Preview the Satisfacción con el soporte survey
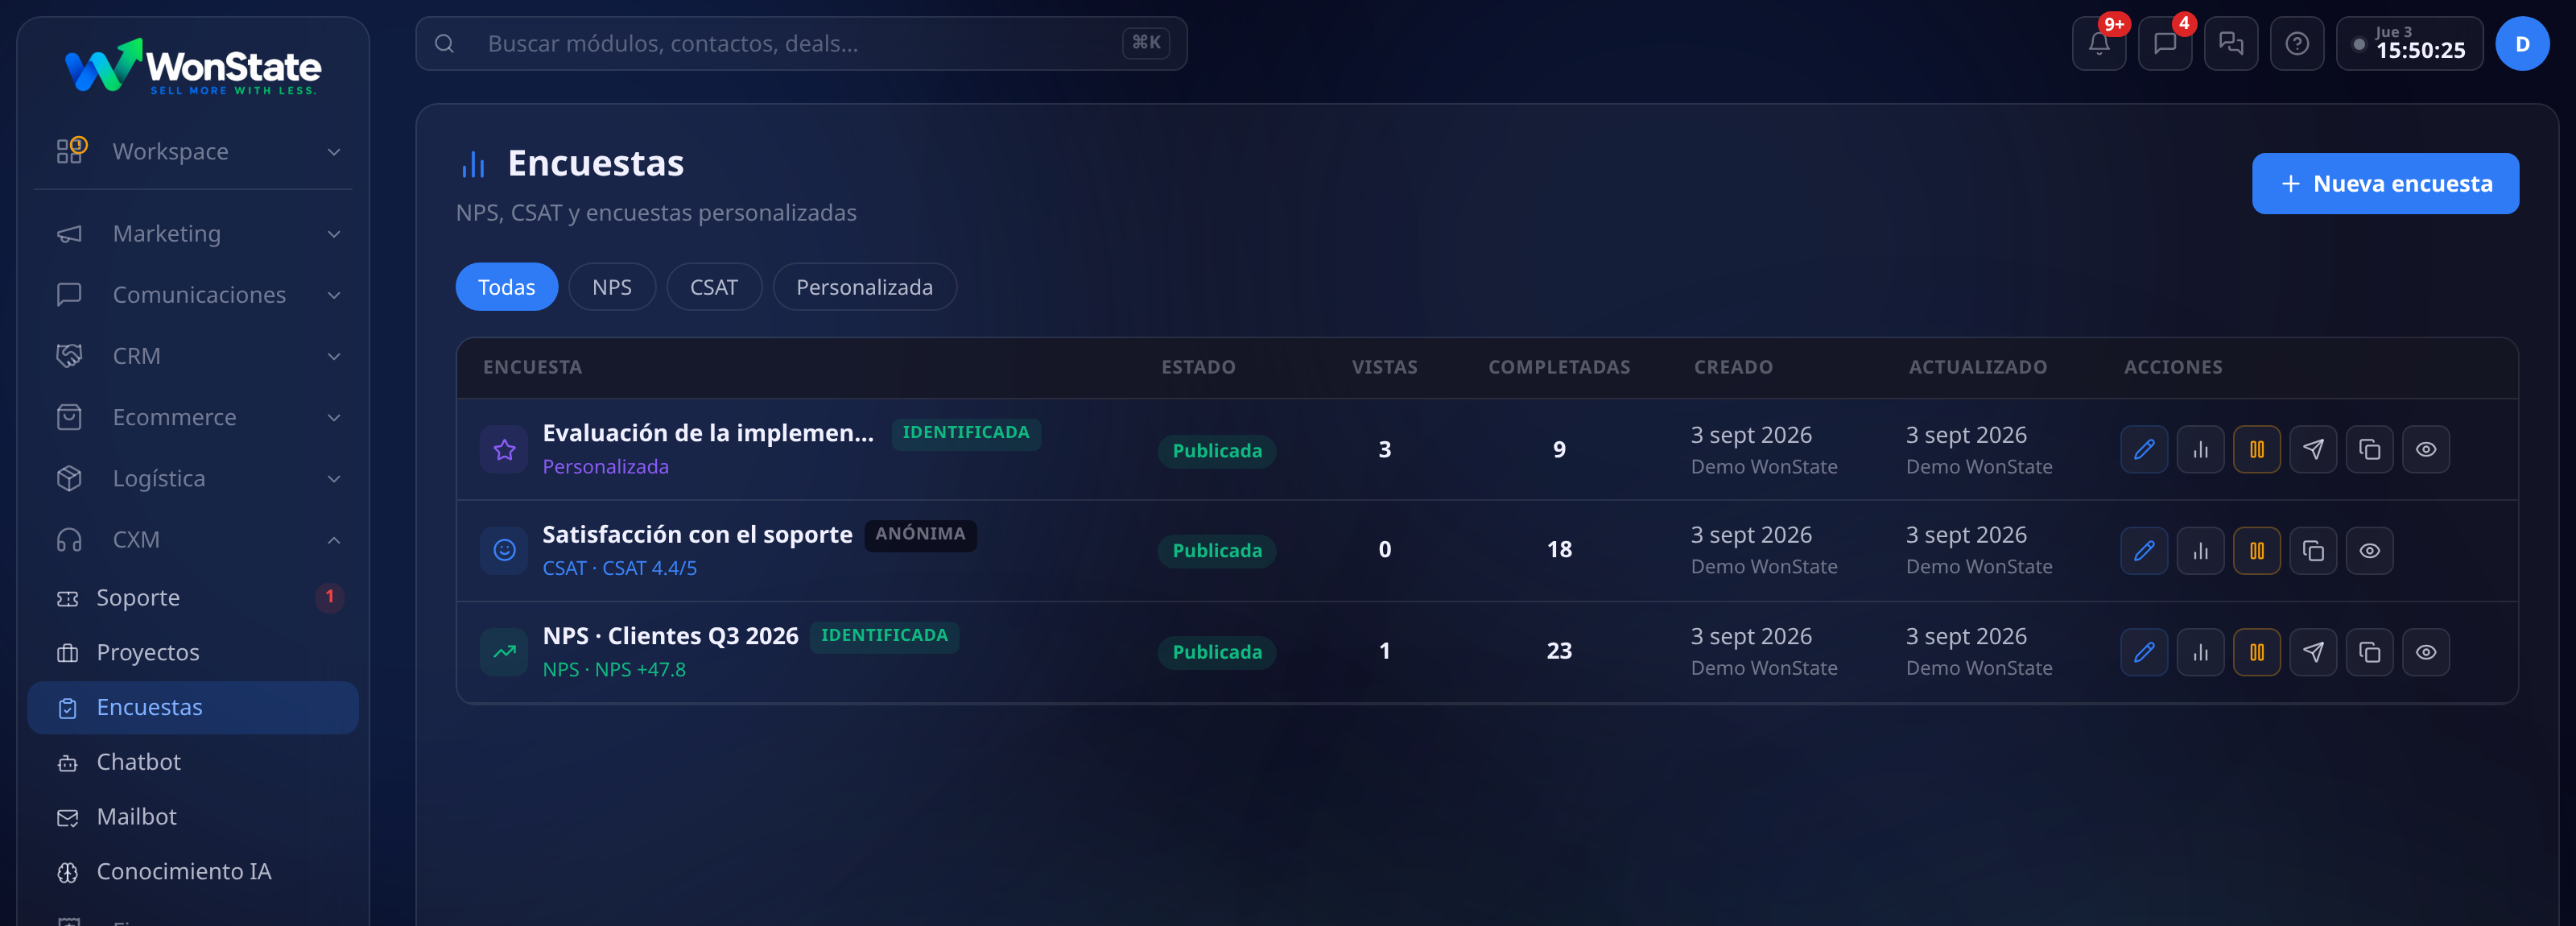This screenshot has height=926, width=2576. tap(2370, 551)
